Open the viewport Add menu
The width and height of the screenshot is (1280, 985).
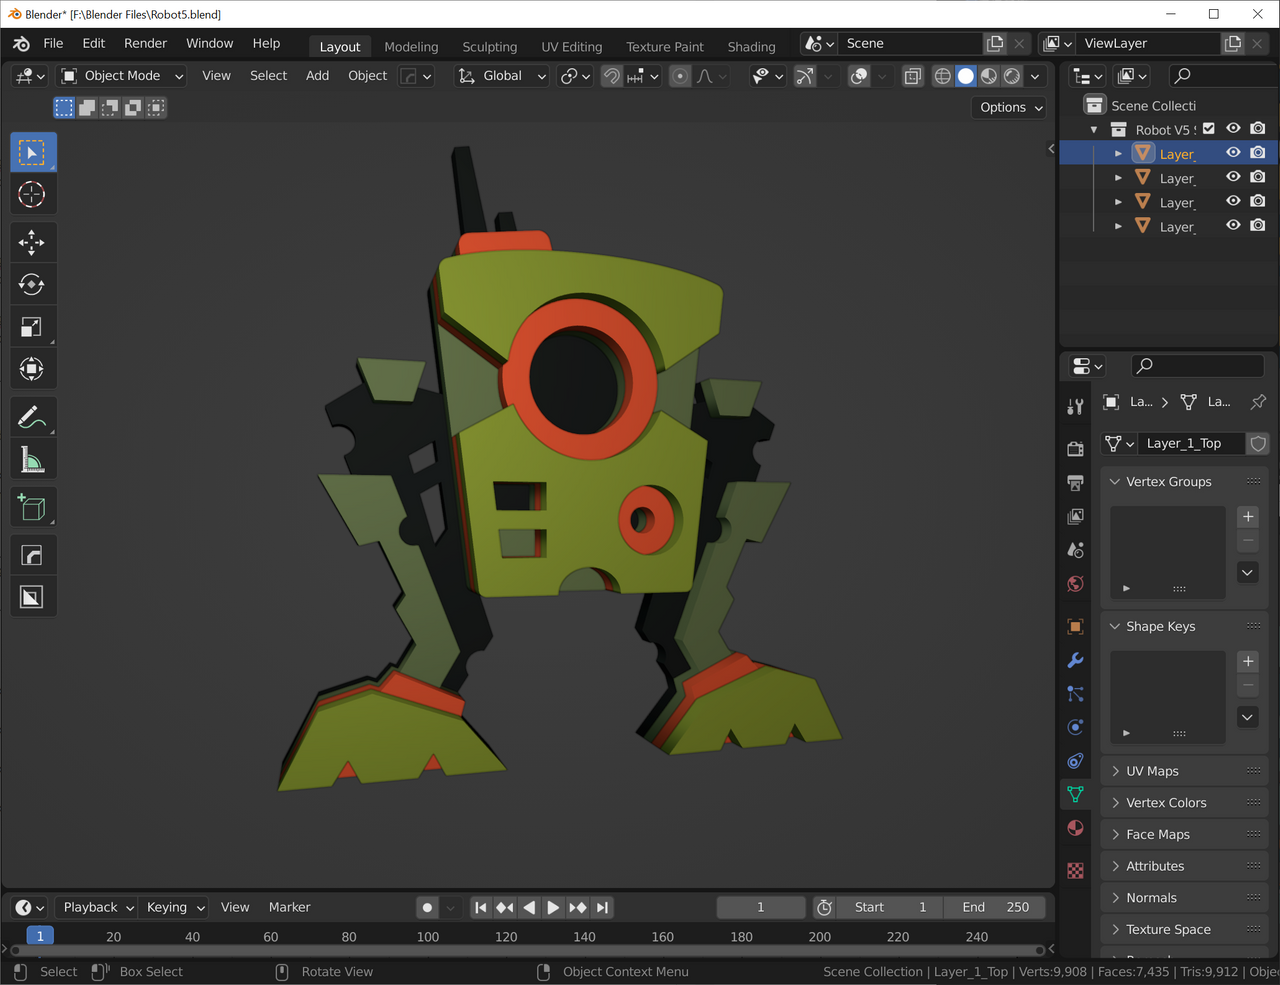317,76
